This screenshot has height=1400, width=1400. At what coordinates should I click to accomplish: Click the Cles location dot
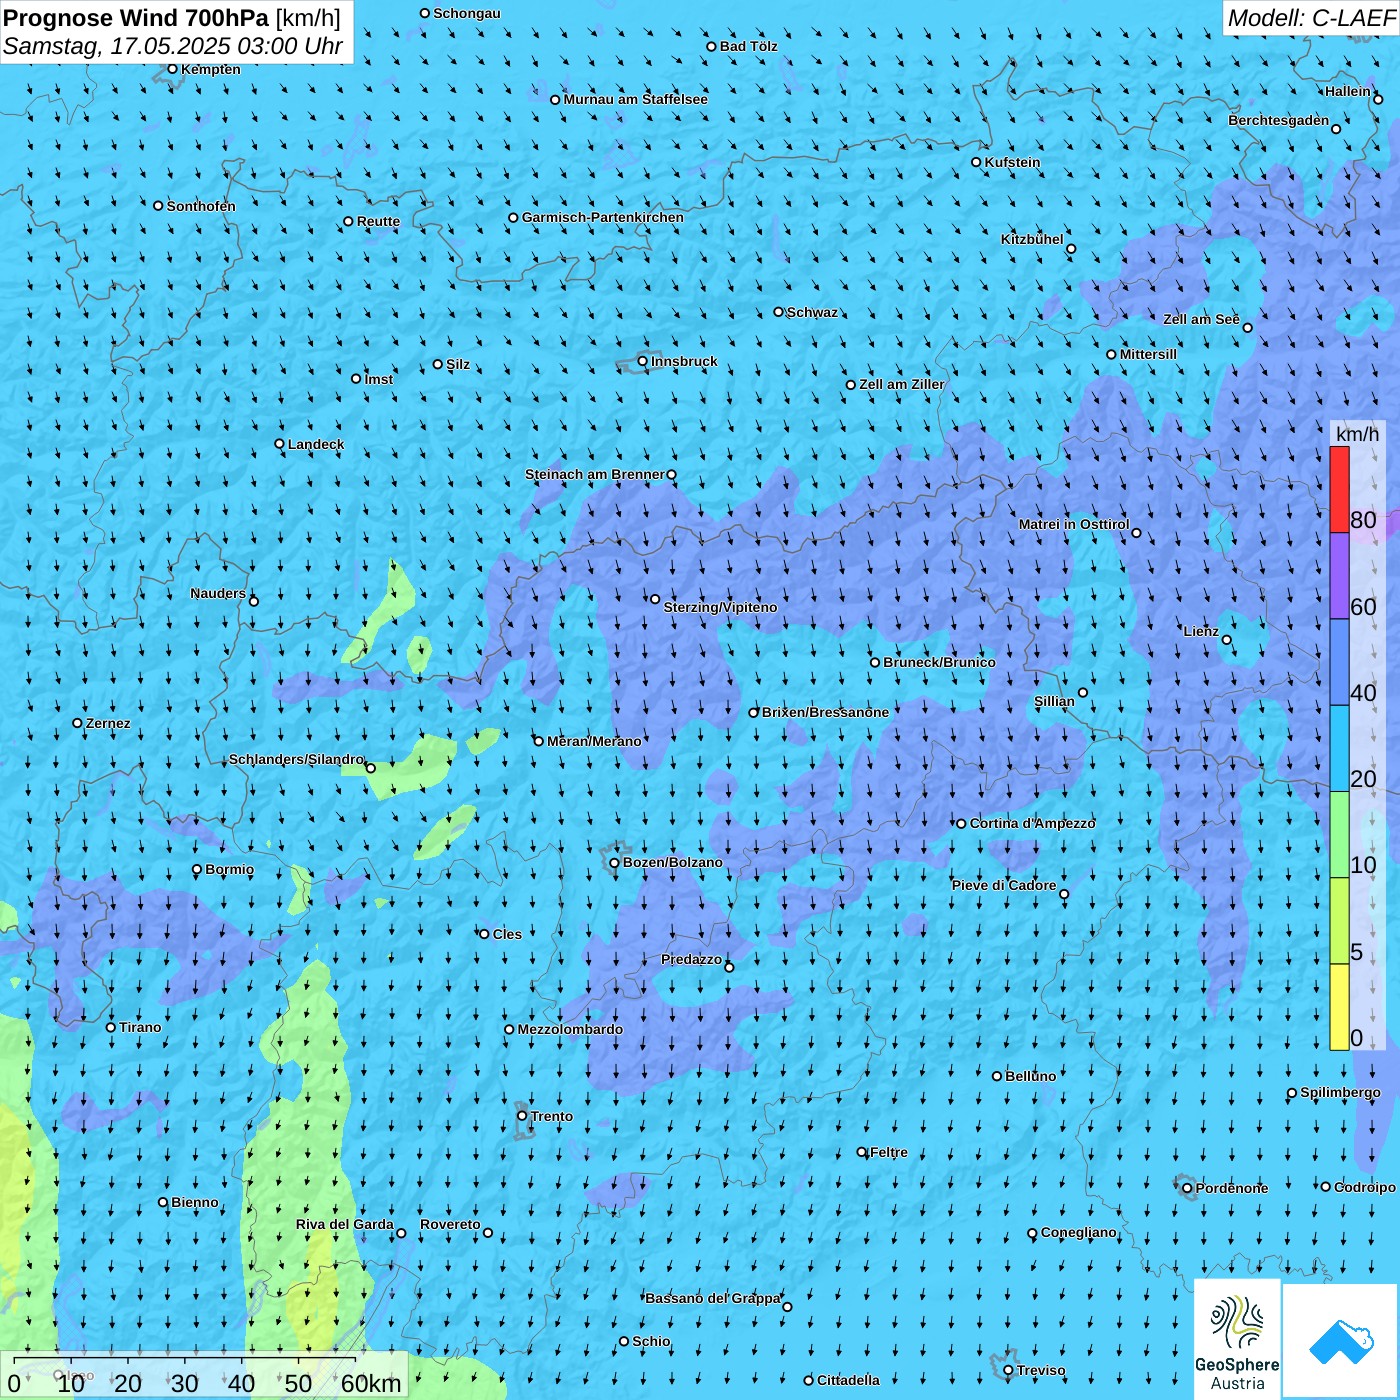tap(484, 934)
